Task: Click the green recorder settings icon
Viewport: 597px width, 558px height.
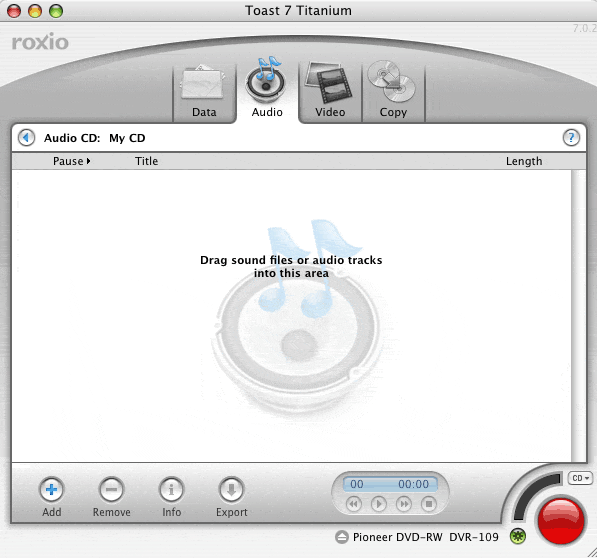Action: pyautogui.click(x=518, y=536)
